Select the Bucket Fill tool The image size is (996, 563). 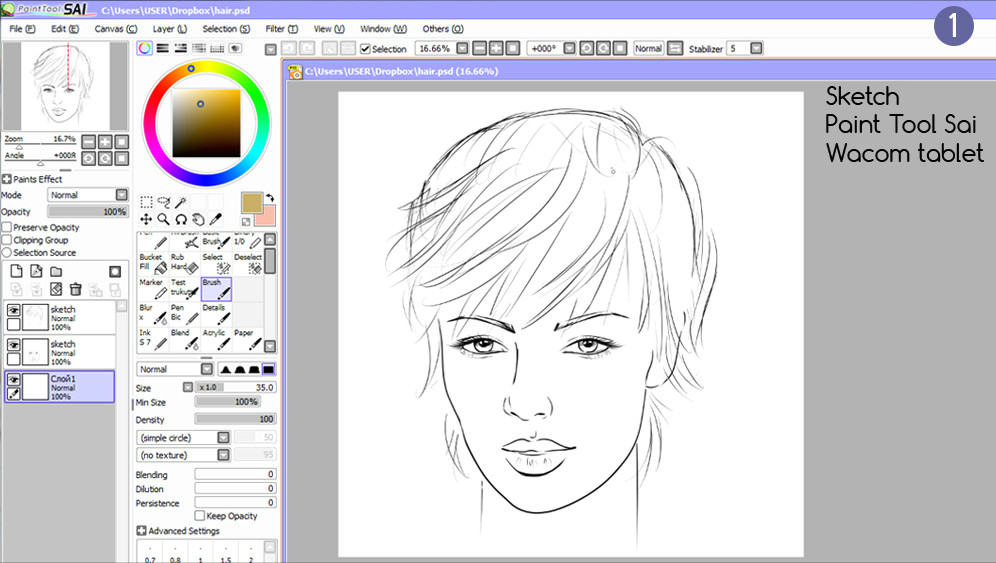click(x=152, y=263)
